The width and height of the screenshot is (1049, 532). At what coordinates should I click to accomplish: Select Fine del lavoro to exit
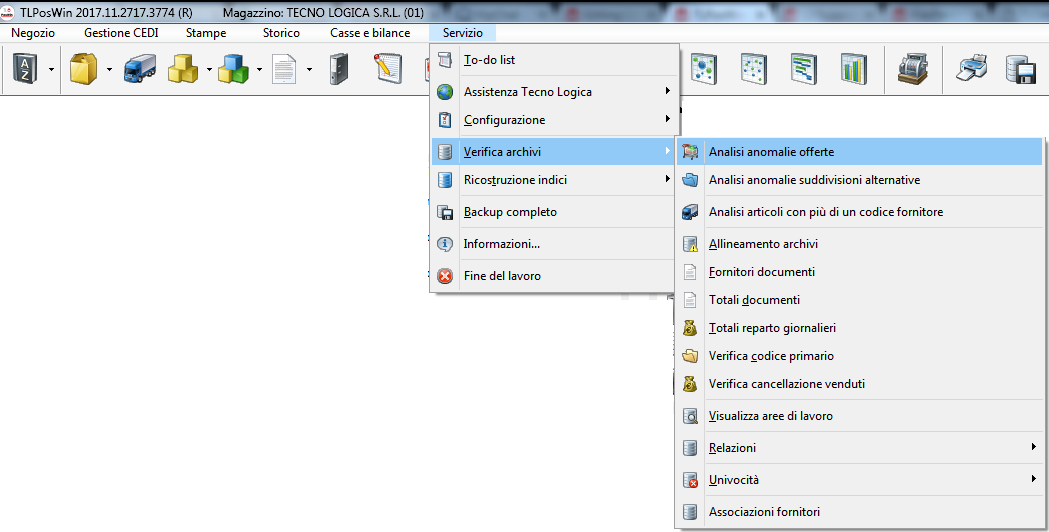[502, 275]
